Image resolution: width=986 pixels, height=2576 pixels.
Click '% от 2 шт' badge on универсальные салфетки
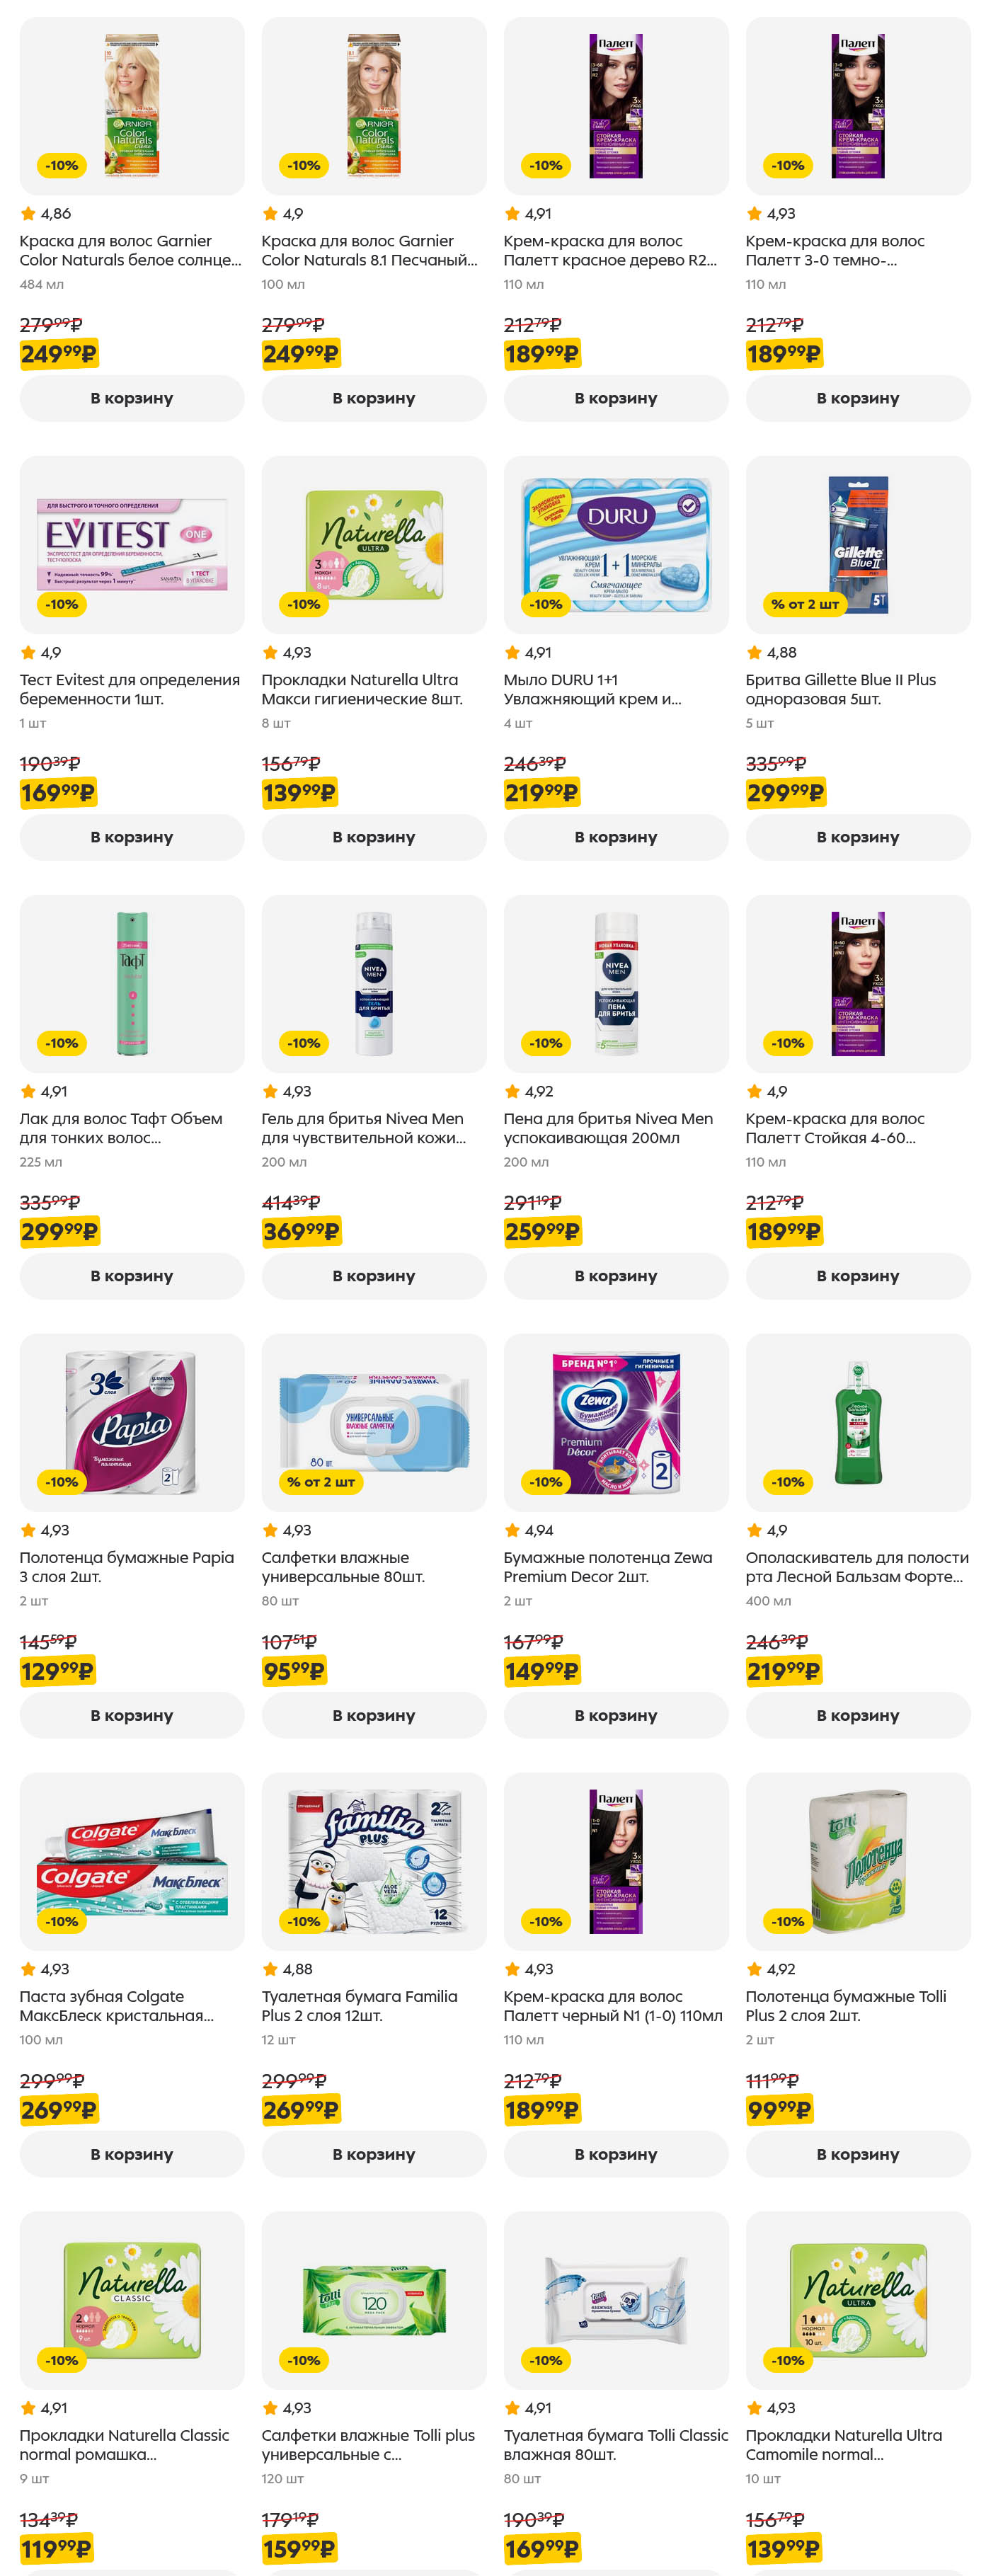coord(320,1482)
